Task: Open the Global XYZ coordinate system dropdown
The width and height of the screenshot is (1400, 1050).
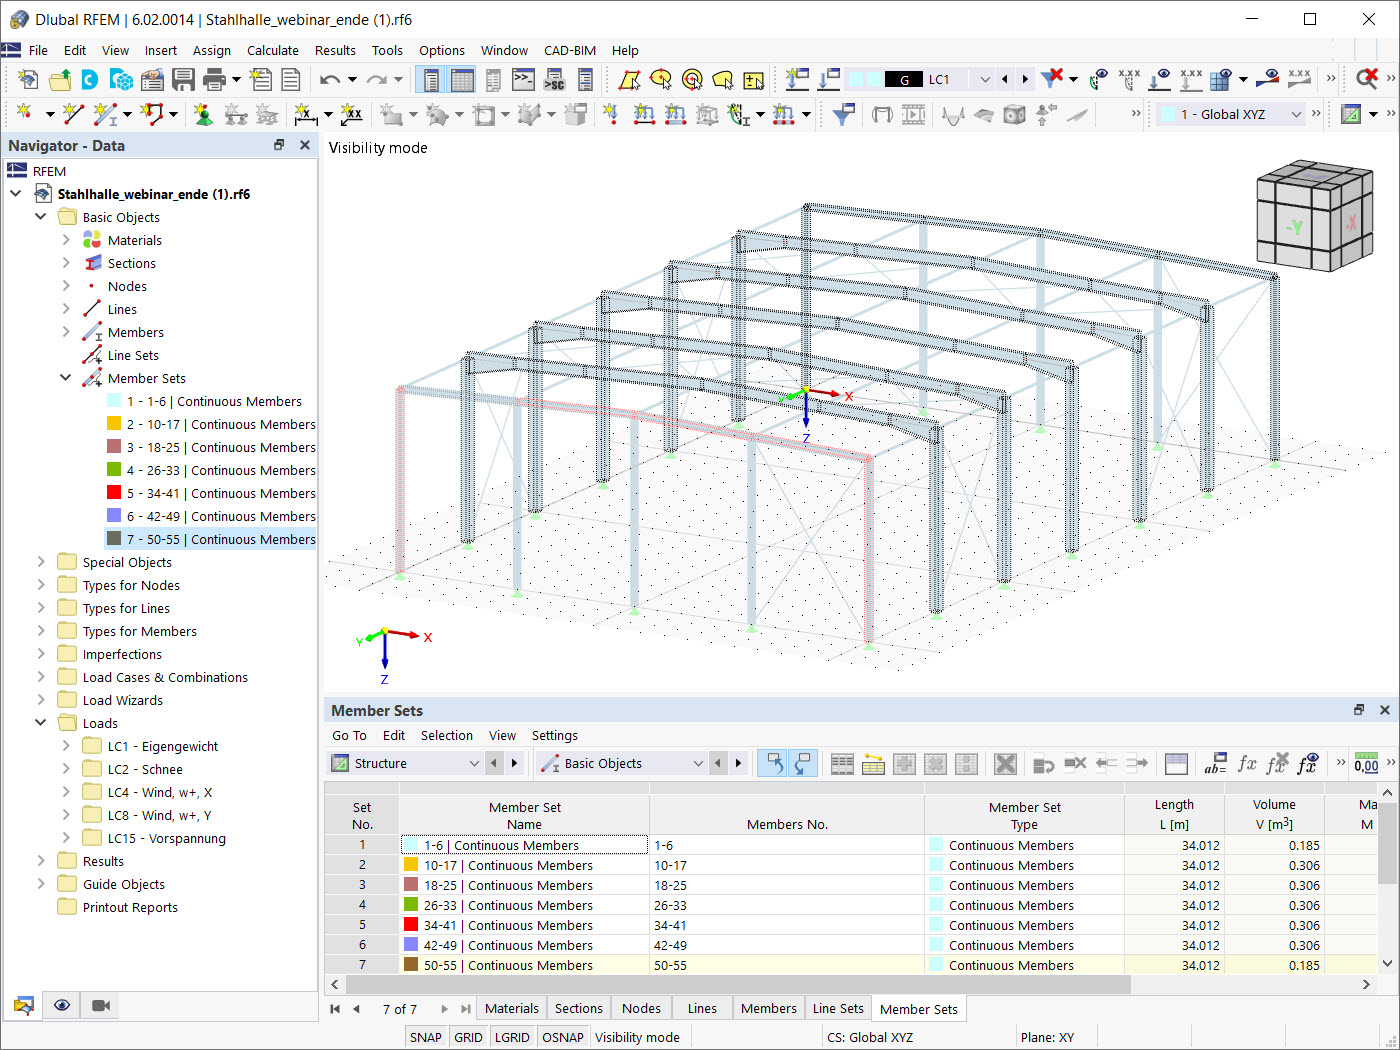Action: click(x=1297, y=115)
